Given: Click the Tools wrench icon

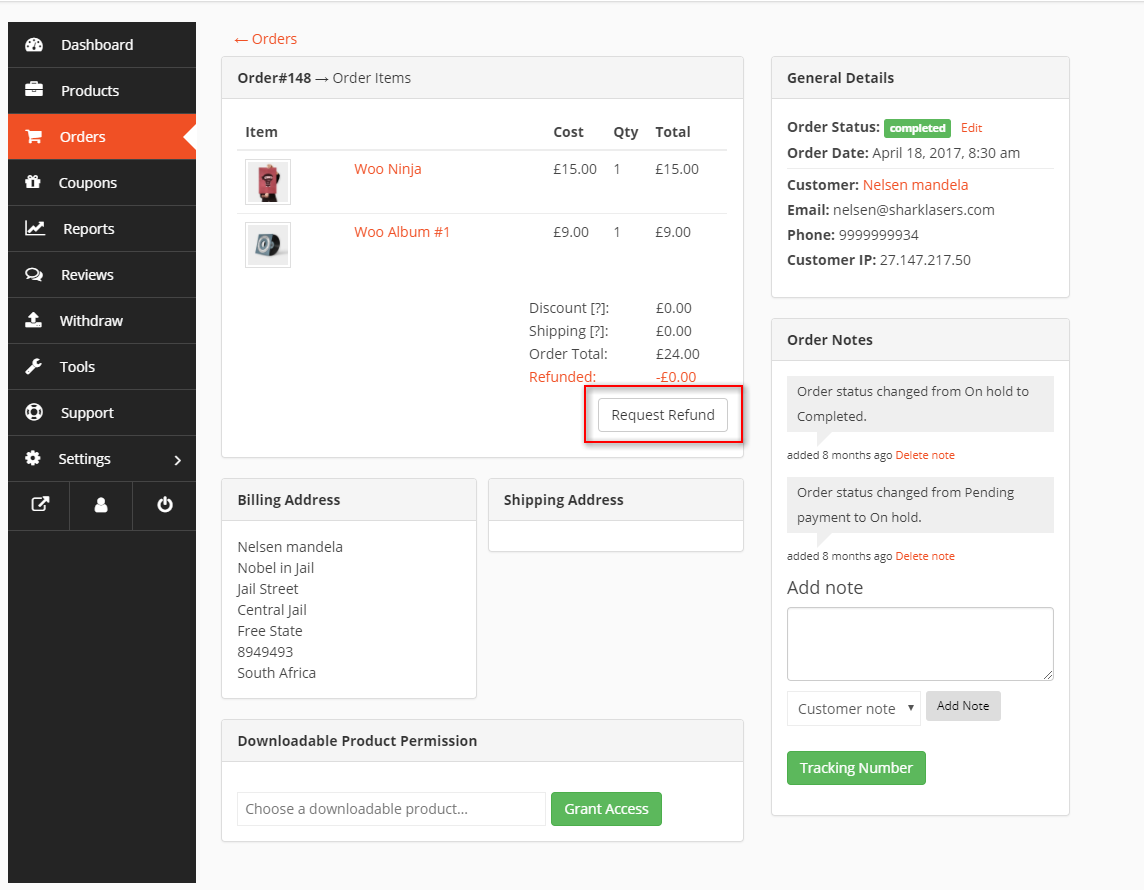Looking at the screenshot, I should tap(34, 366).
